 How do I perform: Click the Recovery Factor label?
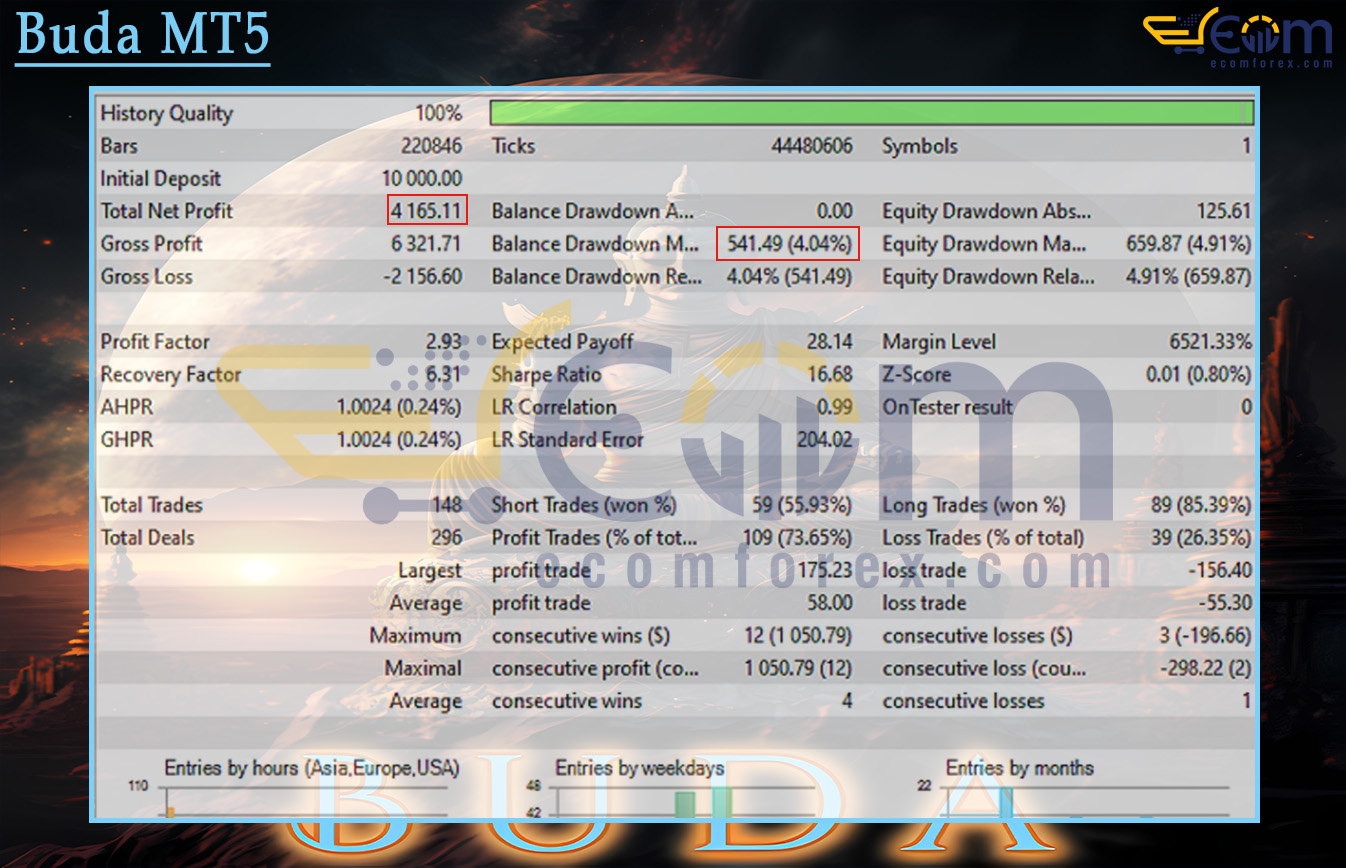click(x=171, y=375)
